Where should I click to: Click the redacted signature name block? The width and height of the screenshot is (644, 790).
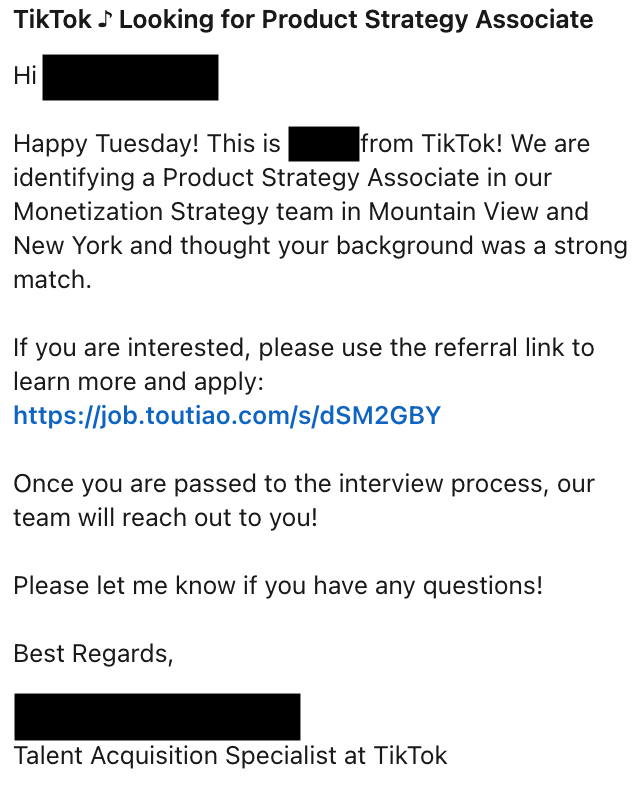click(157, 716)
